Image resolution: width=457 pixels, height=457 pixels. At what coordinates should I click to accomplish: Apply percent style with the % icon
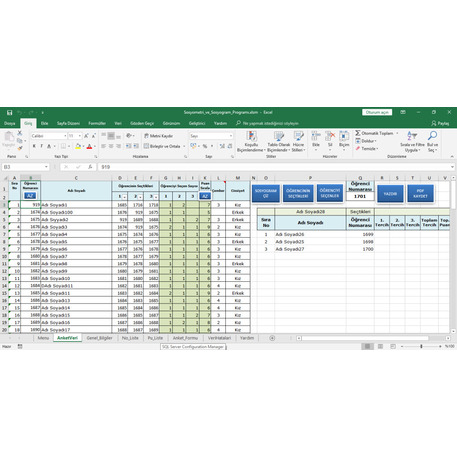tap(205, 146)
